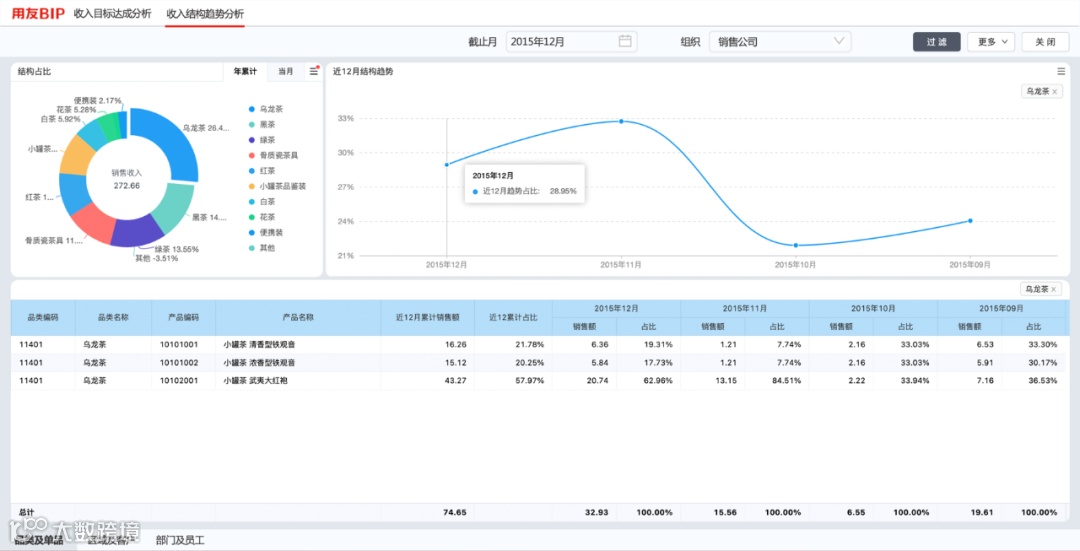
Task: Click the 2015年12月 table group header
Action: [x=616, y=309]
